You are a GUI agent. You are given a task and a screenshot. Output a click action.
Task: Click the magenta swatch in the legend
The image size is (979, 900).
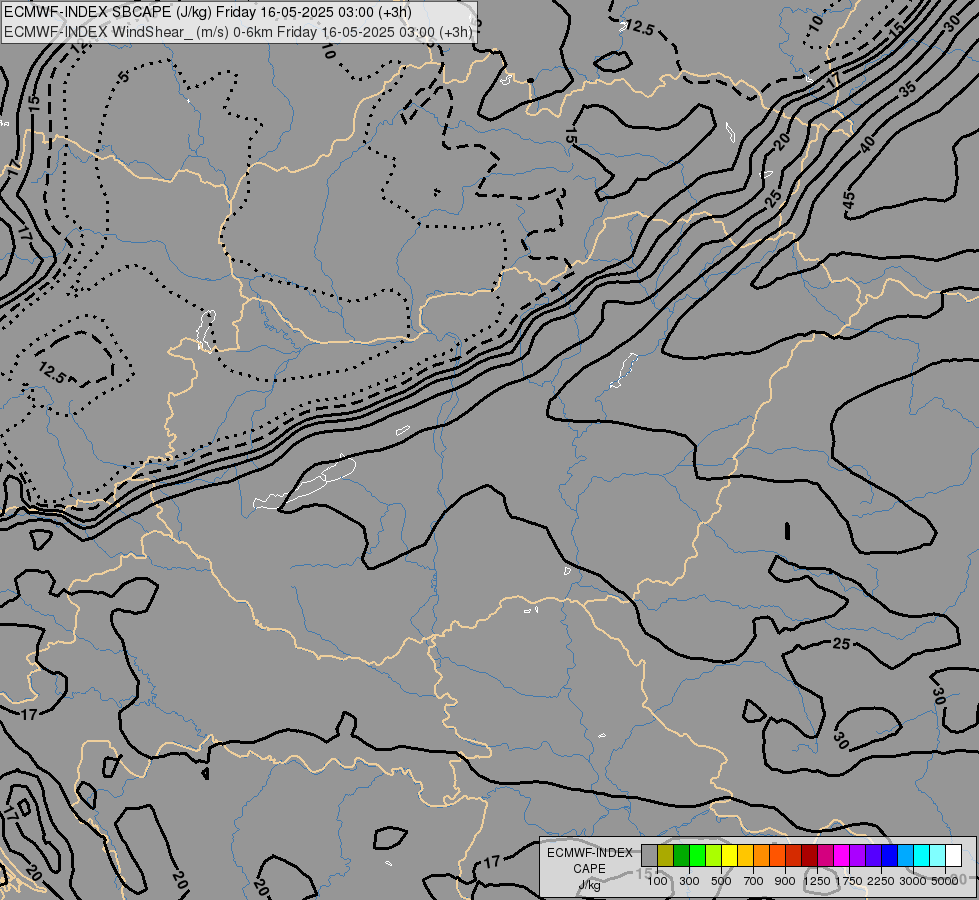(x=842, y=855)
